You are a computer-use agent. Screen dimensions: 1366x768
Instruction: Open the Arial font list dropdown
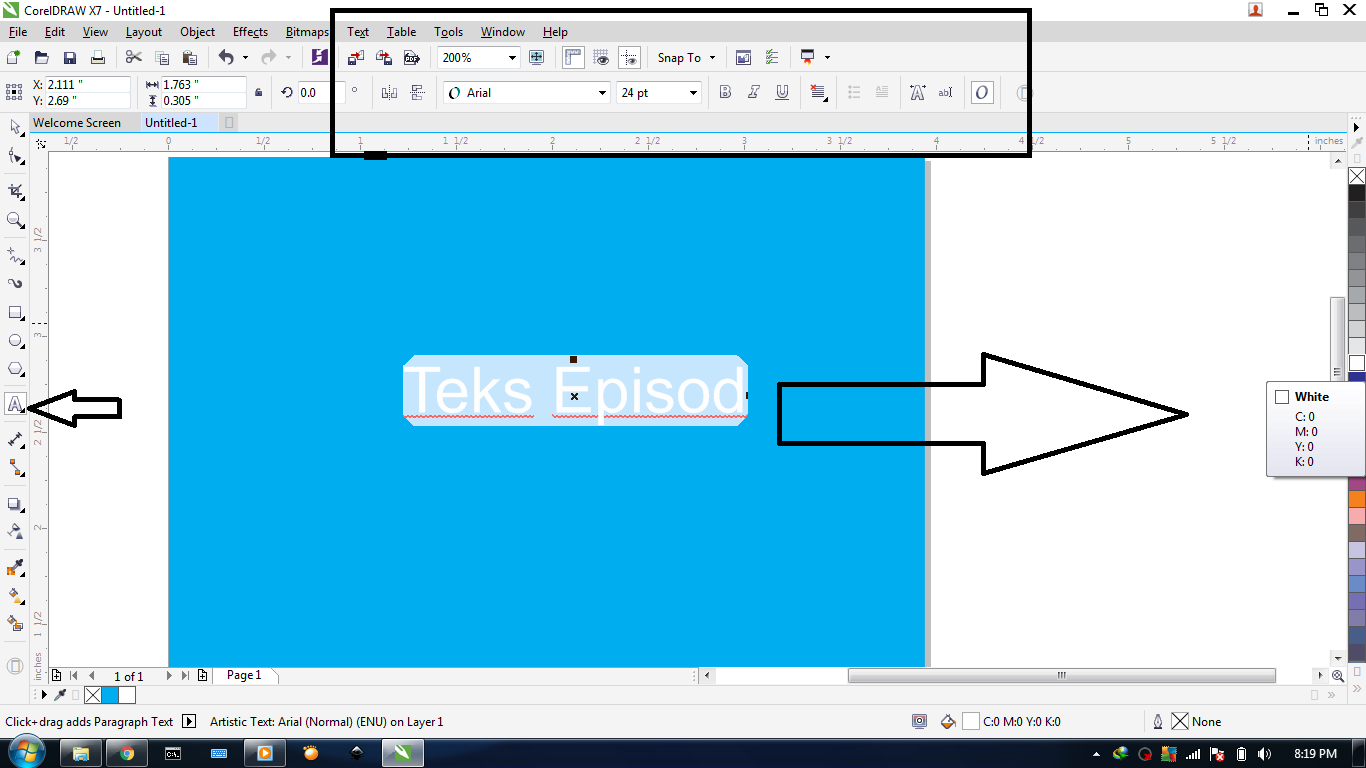[602, 93]
